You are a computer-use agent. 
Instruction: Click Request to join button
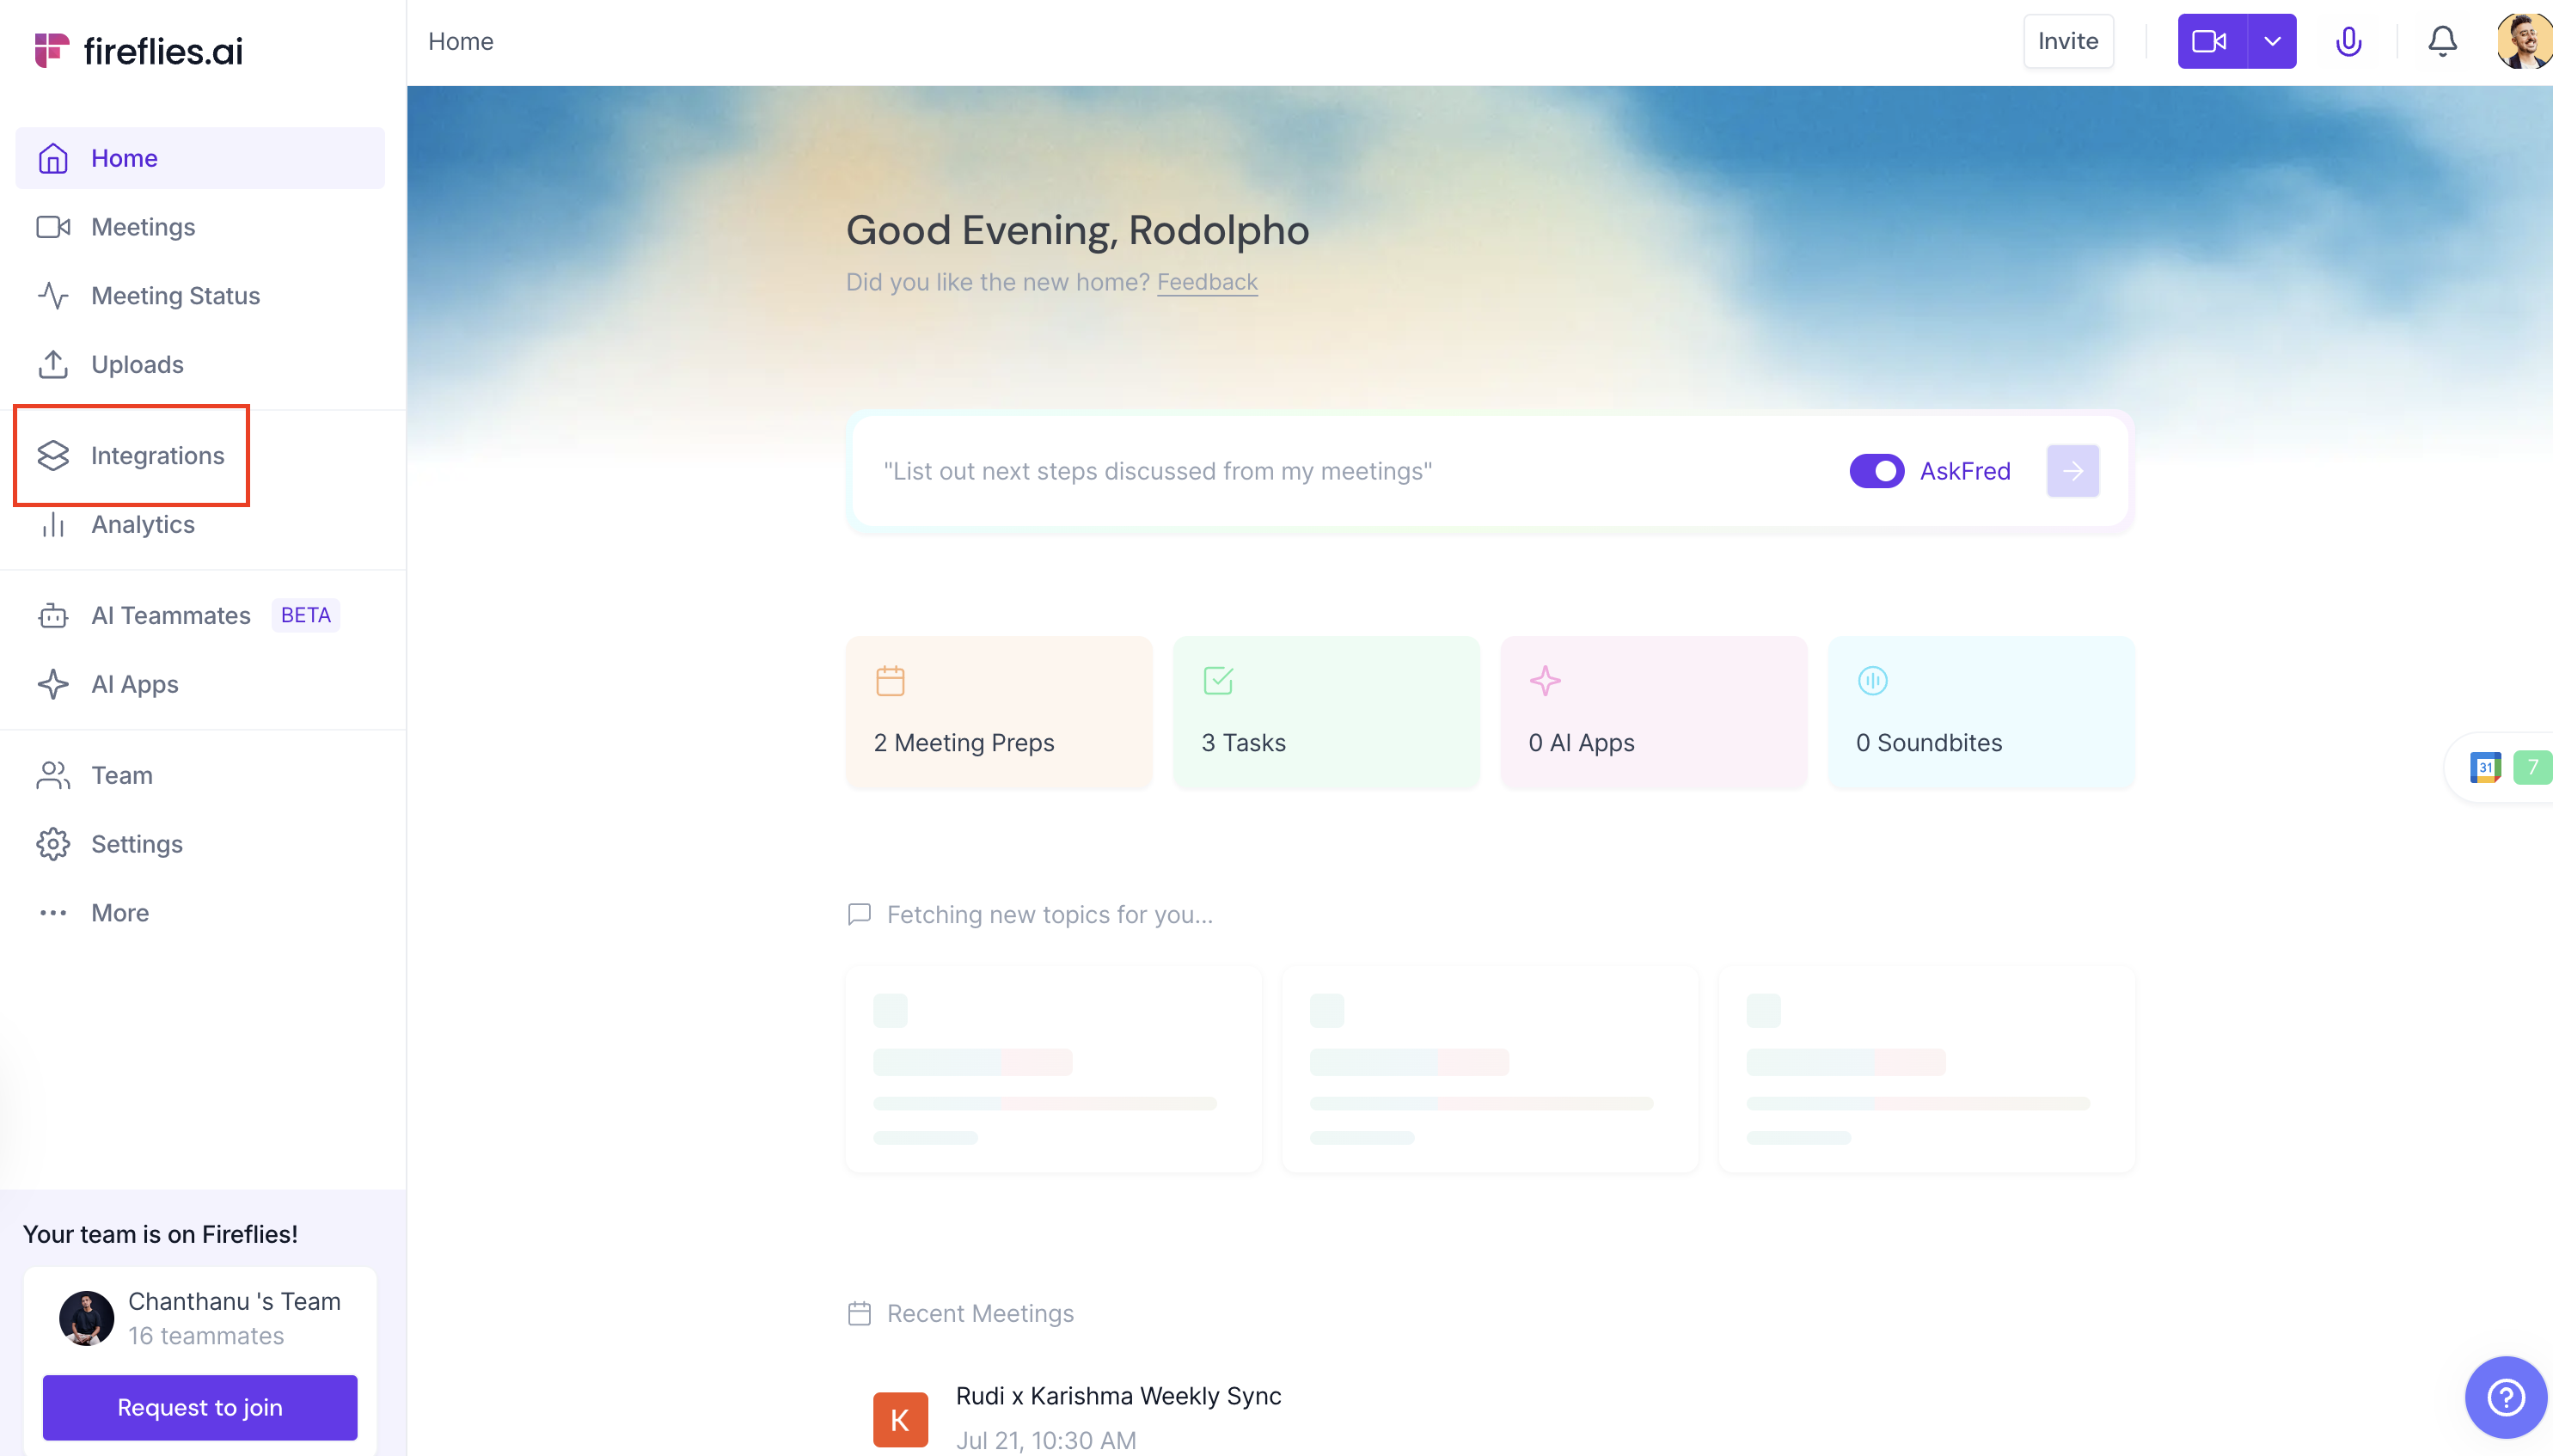199,1407
